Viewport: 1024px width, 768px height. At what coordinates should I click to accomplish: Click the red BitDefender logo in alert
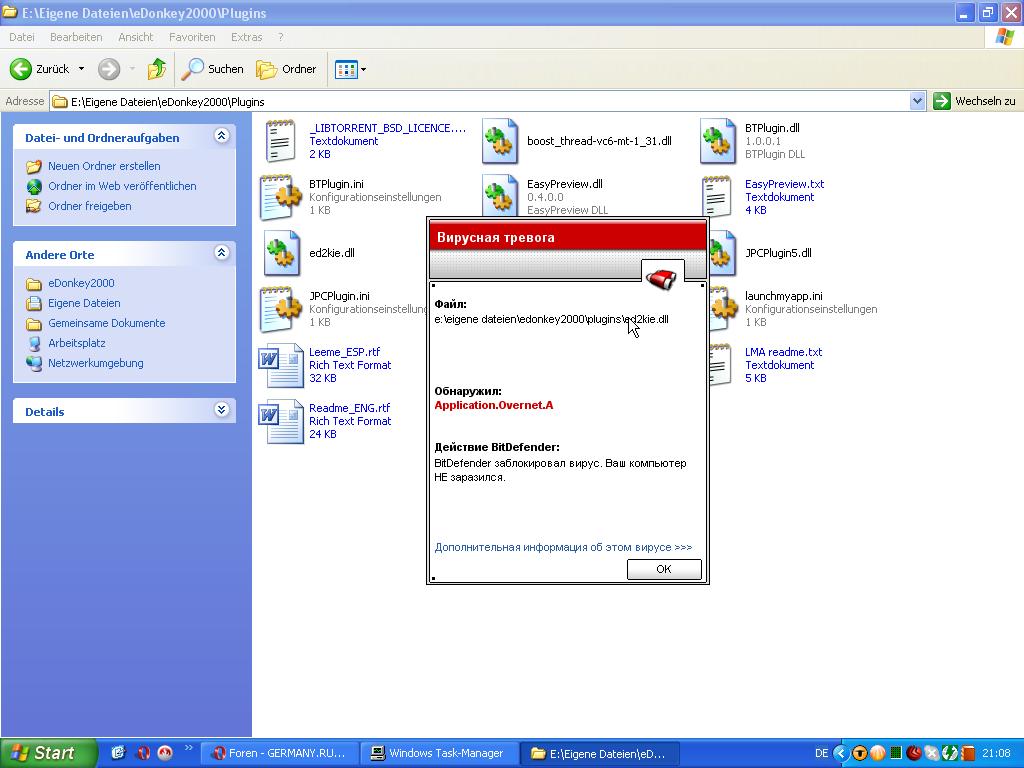point(662,279)
